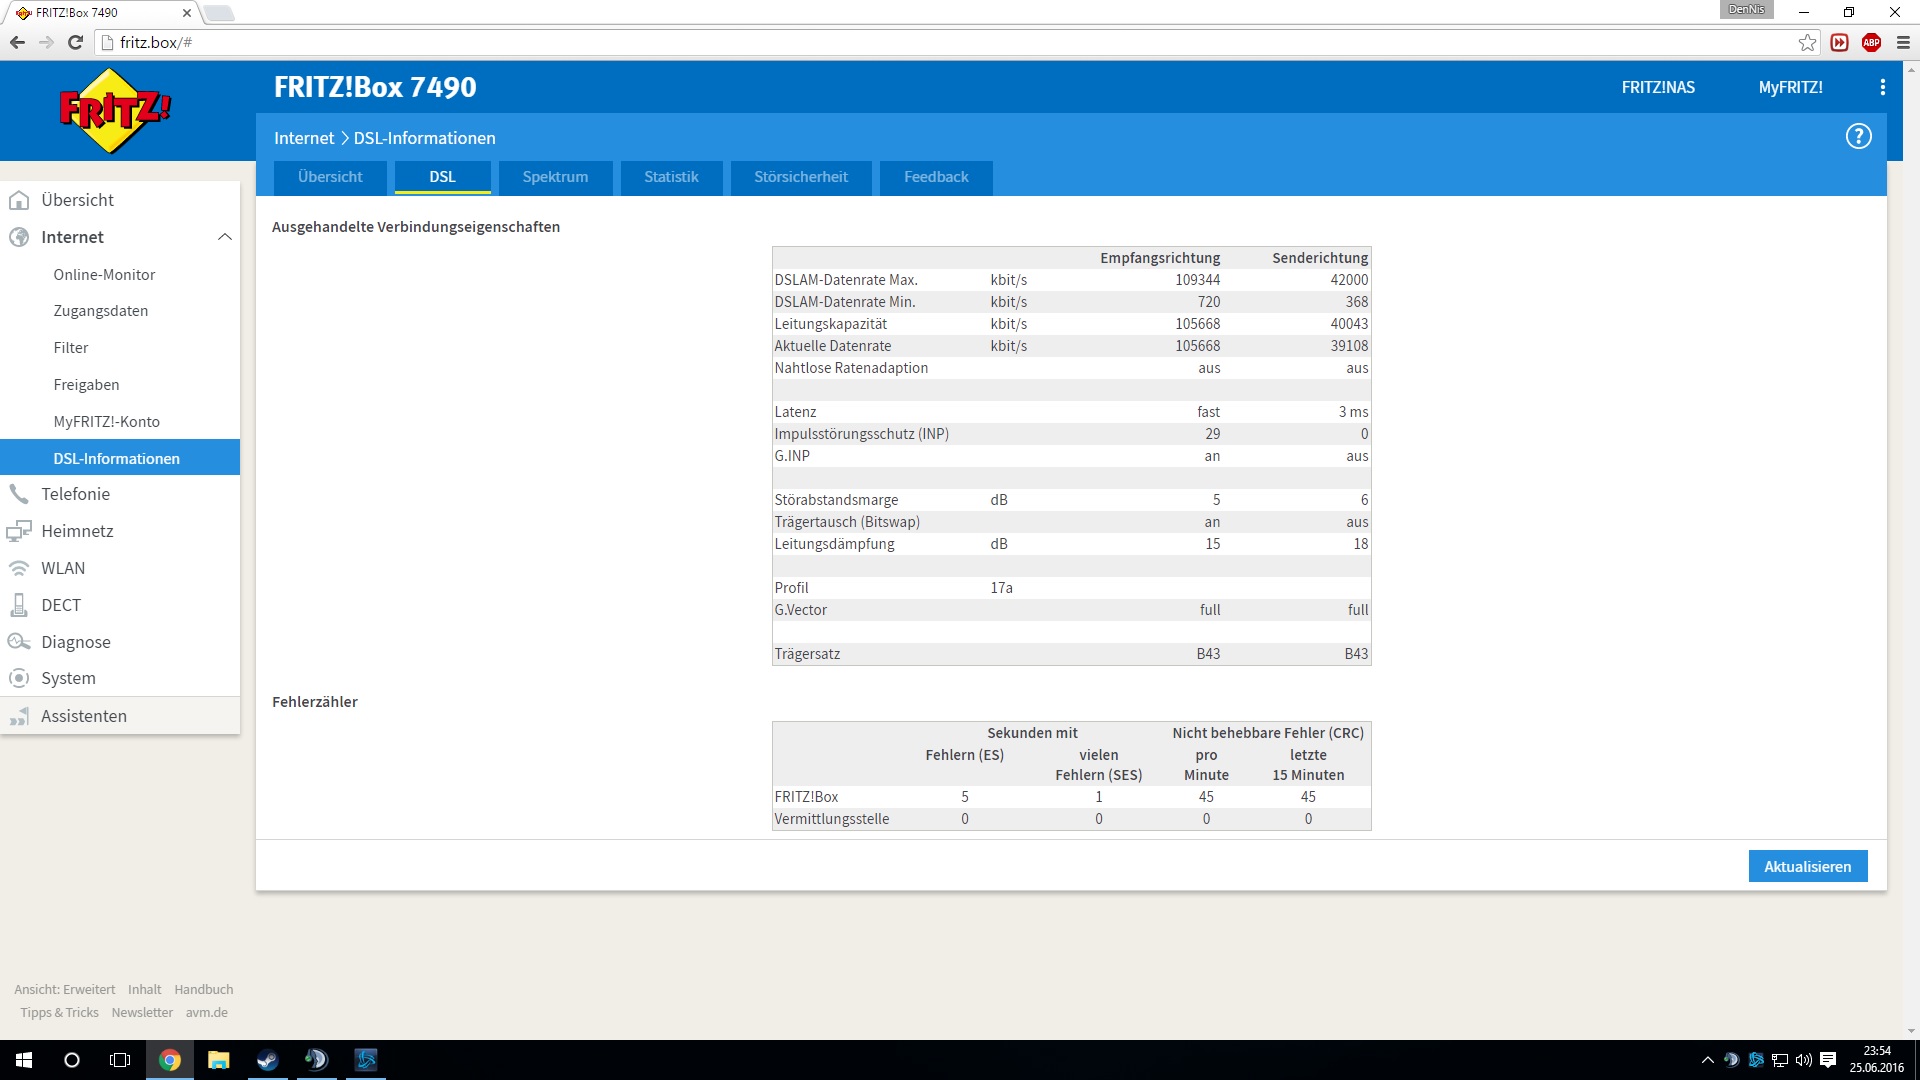Open Chrome hamburger menu
1920x1080 pixels.
(x=1903, y=42)
